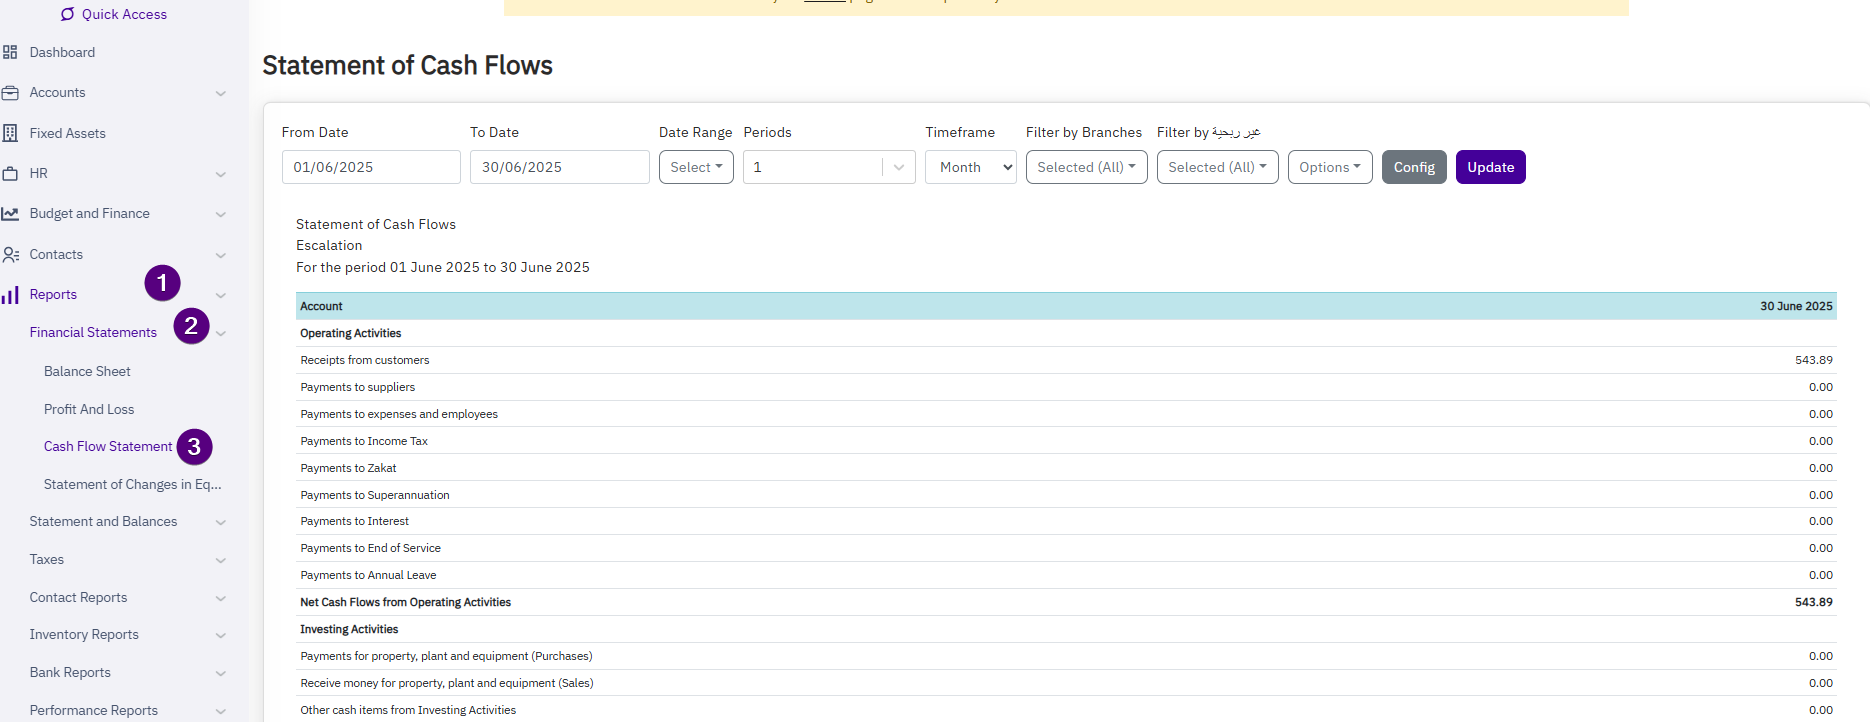The width and height of the screenshot is (1870, 722).
Task: Expand the Options dropdown
Action: pyautogui.click(x=1329, y=167)
